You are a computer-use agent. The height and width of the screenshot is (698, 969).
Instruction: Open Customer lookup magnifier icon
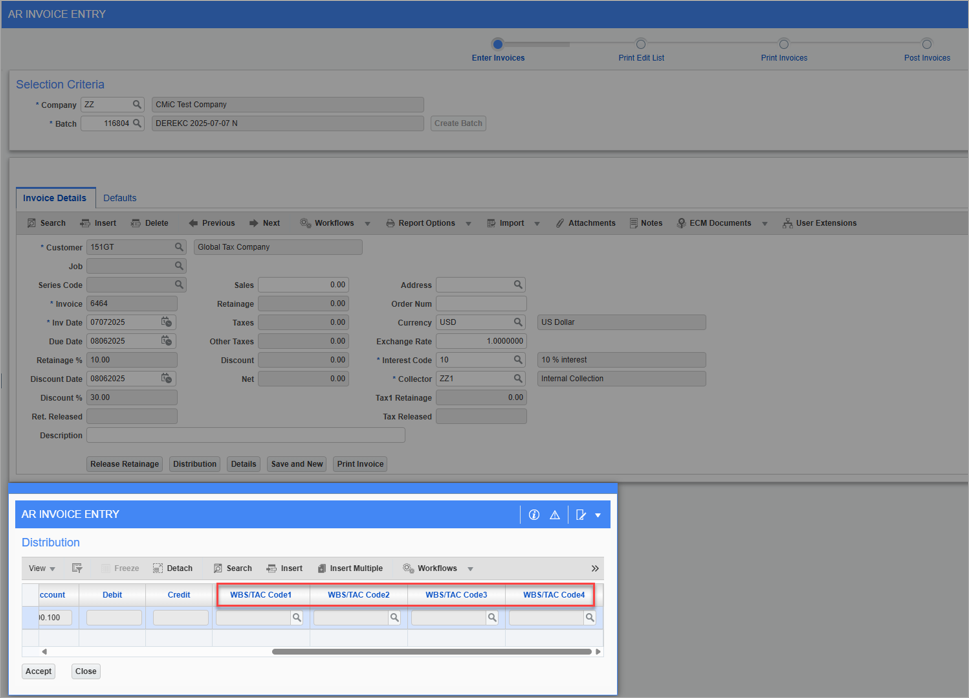point(179,247)
